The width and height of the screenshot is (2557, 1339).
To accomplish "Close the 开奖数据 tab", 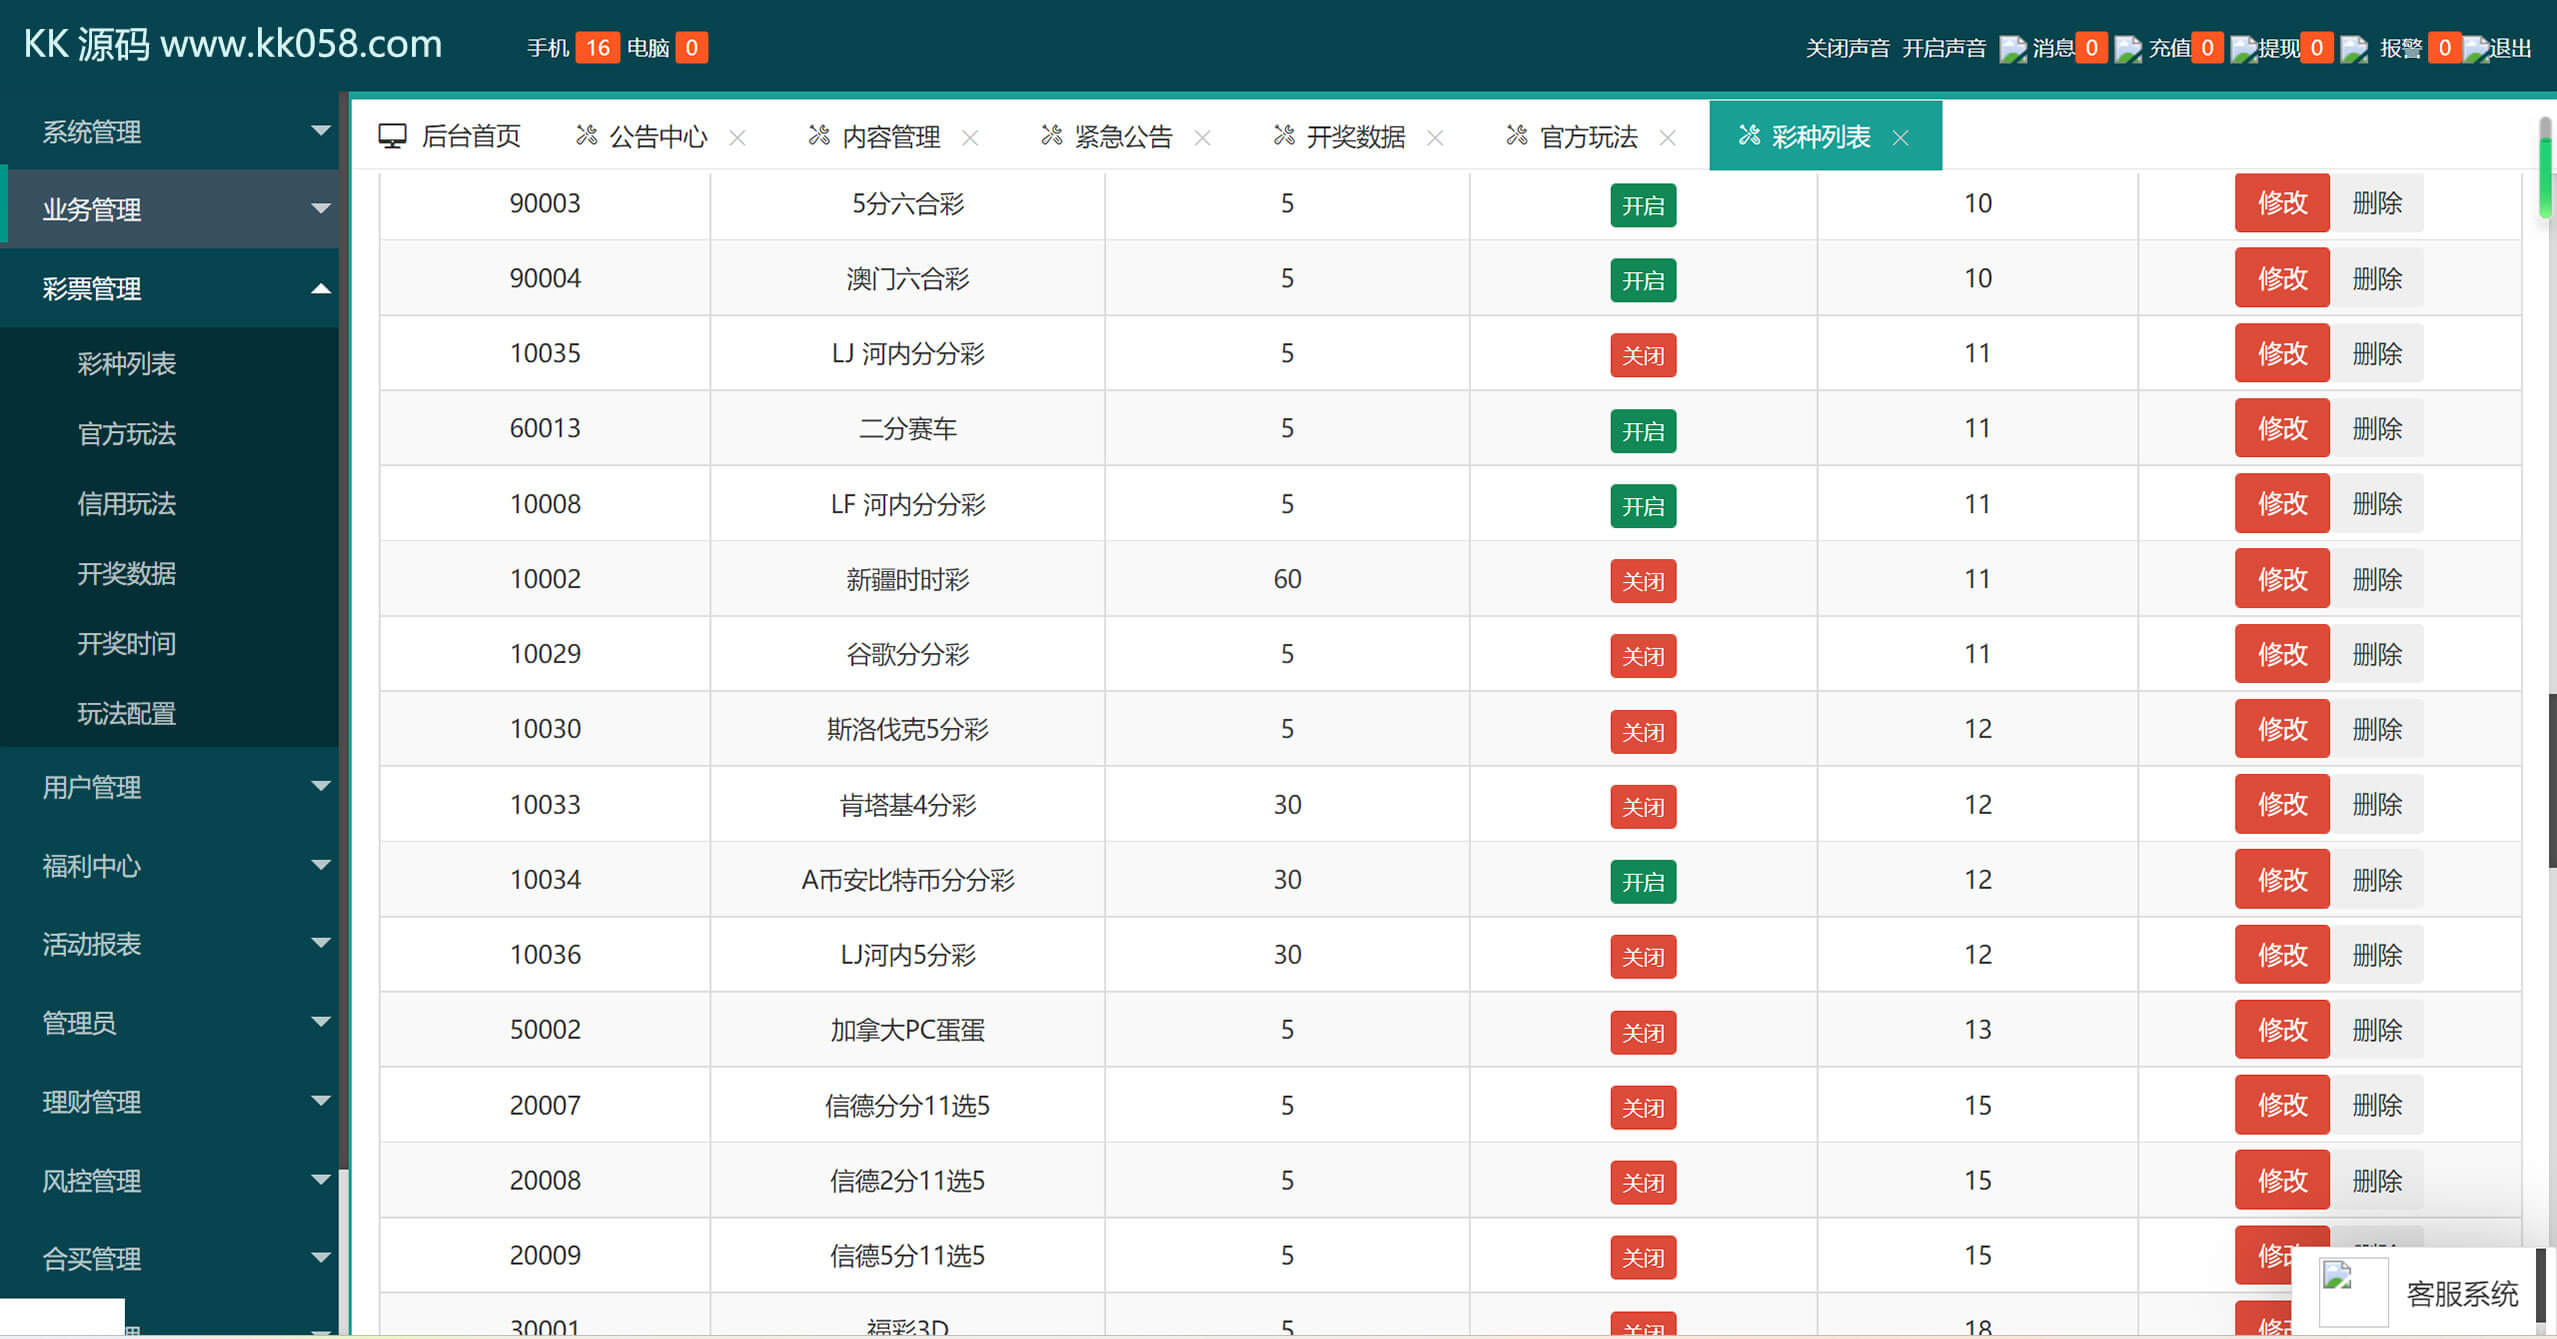I will [1435, 138].
